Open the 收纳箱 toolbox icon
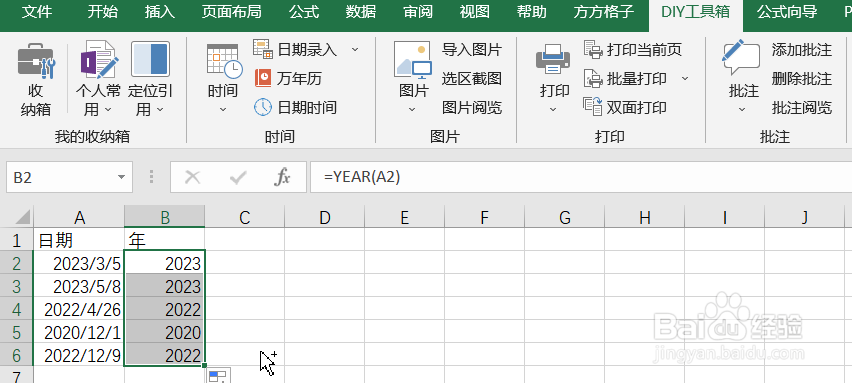This screenshot has width=852, height=383. [35, 61]
